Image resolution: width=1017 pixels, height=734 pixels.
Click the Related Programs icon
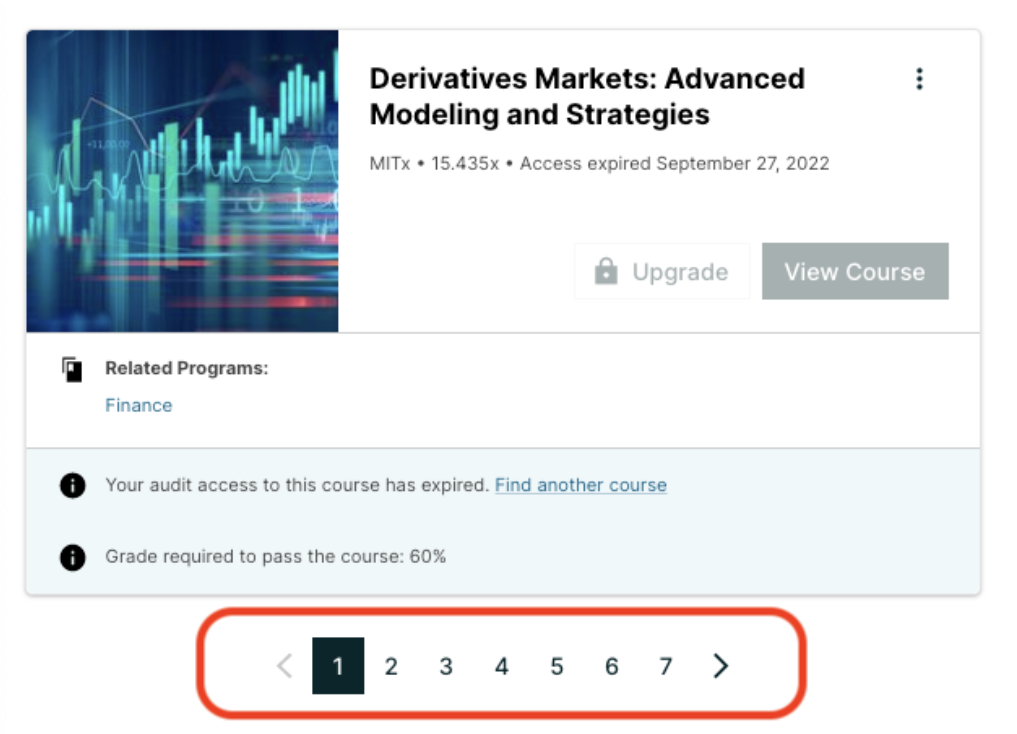click(72, 369)
